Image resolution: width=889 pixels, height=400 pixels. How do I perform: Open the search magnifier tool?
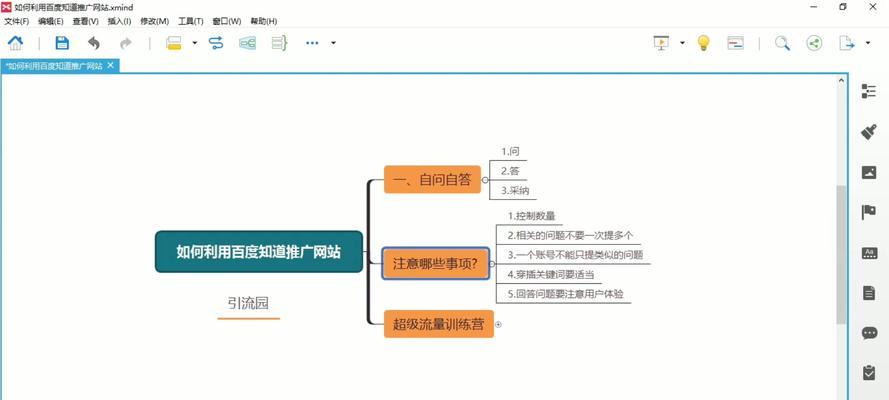(782, 43)
